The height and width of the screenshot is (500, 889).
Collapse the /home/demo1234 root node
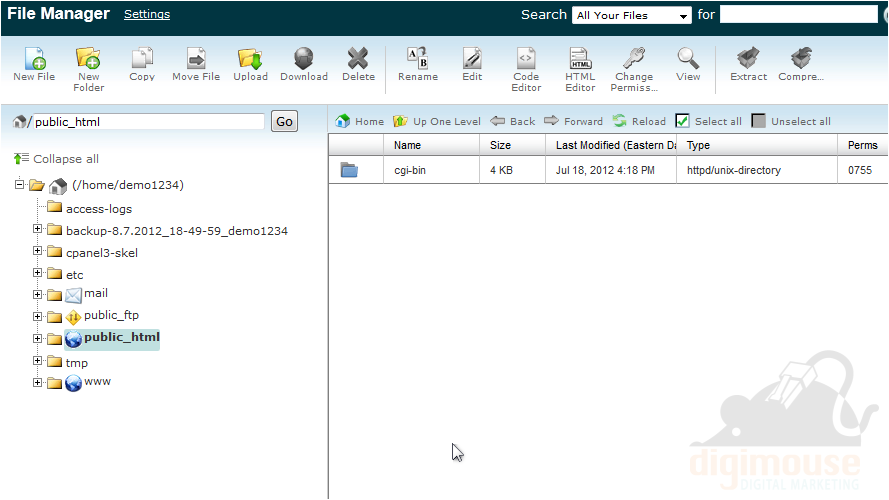[x=19, y=184]
